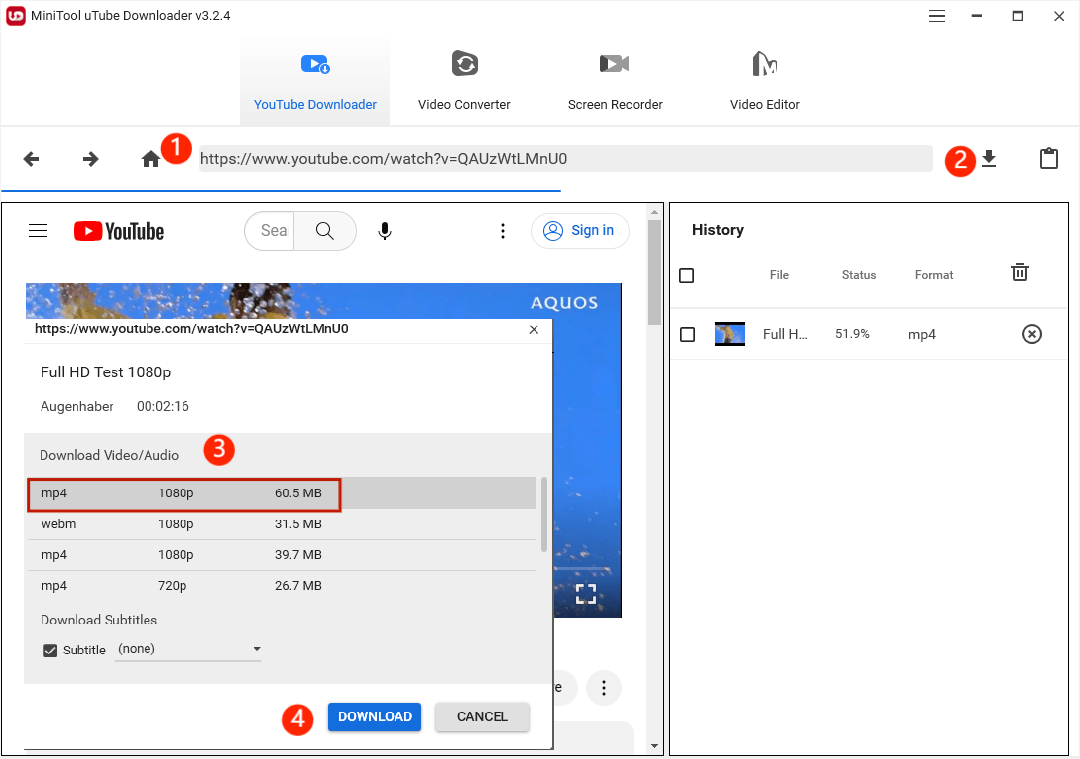This screenshot has width=1080, height=759.
Task: Toggle the Subtitle checkbox
Action: pos(50,650)
